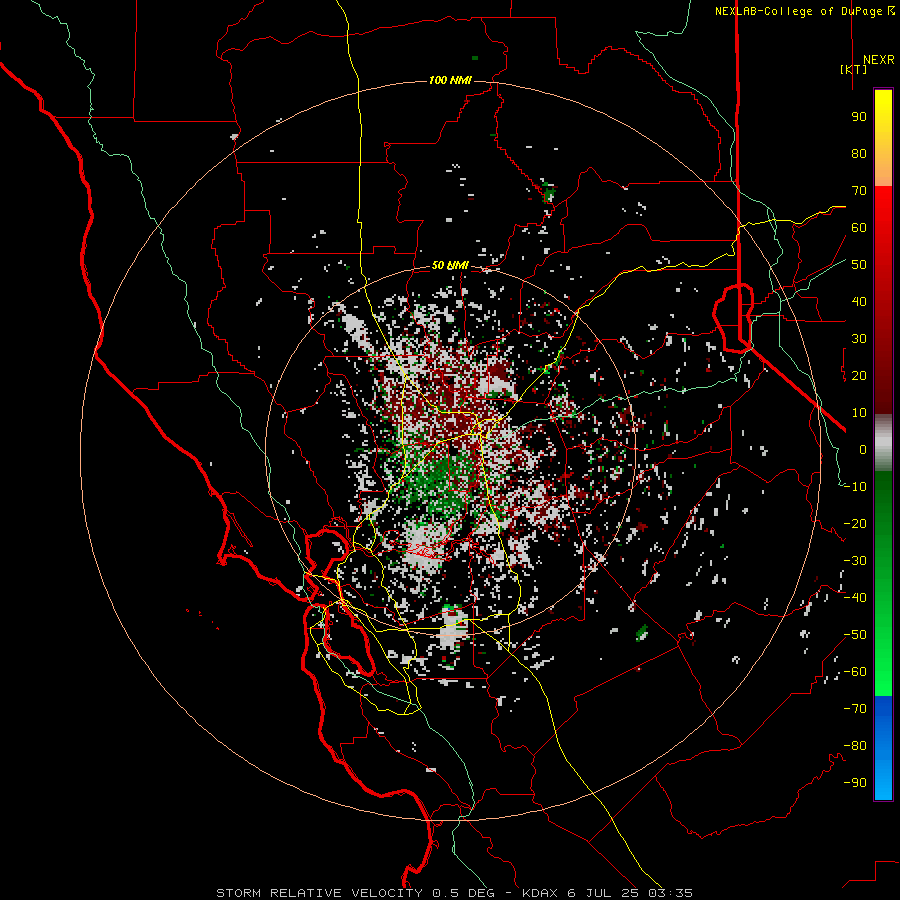Click the -50 scale value
Image resolution: width=900 pixels, height=900 pixels.
[x=855, y=635]
